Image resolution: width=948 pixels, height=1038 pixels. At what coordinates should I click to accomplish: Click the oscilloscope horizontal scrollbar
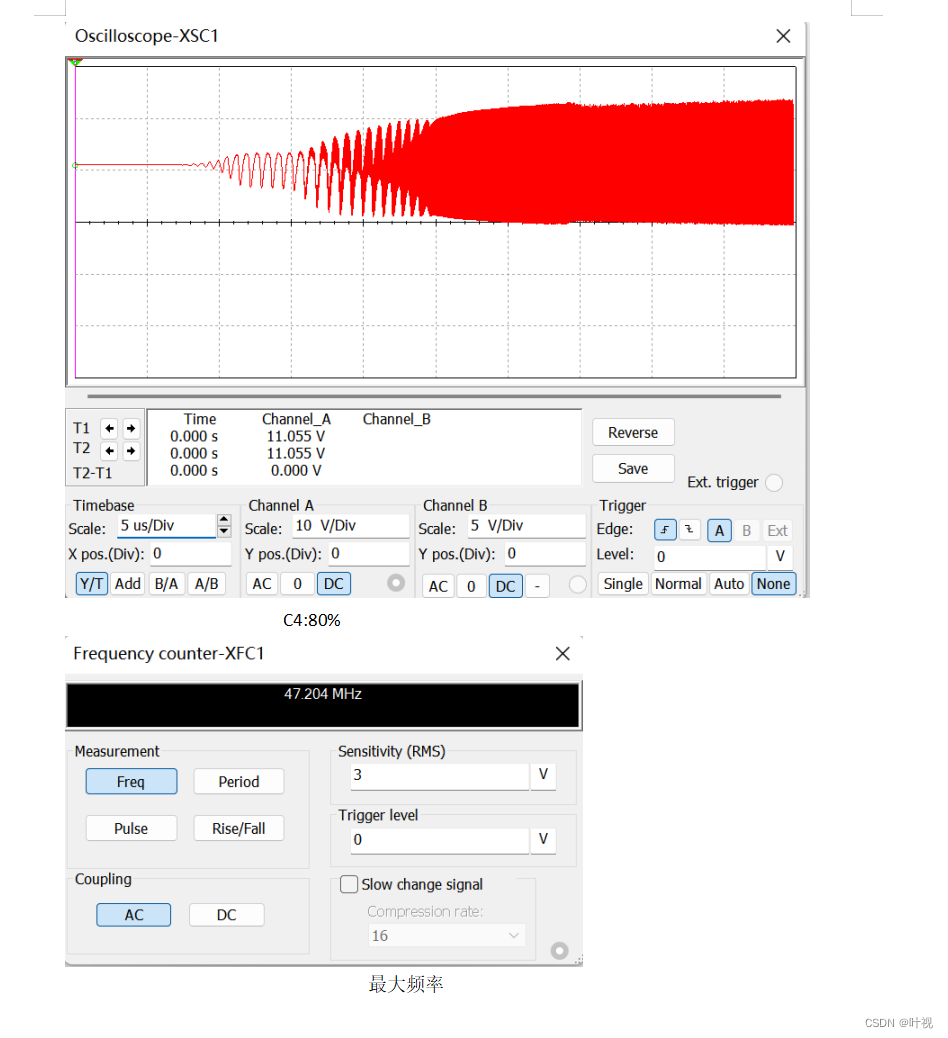[x=434, y=396]
